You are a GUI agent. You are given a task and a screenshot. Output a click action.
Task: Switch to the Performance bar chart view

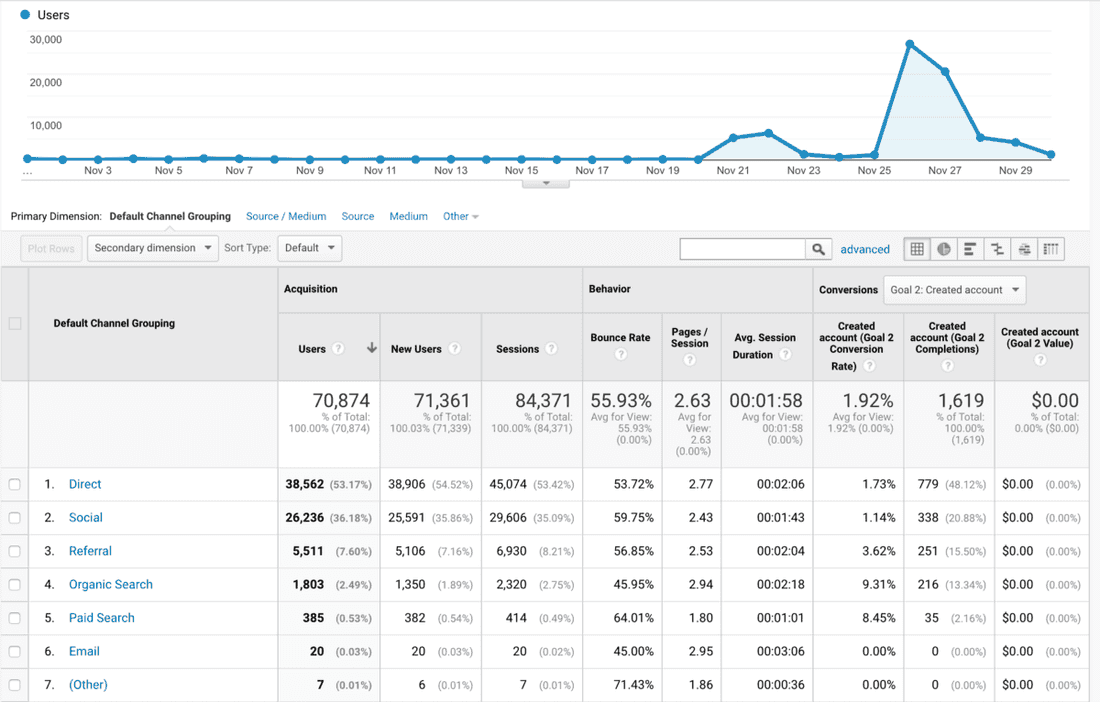pyautogui.click(x=968, y=248)
